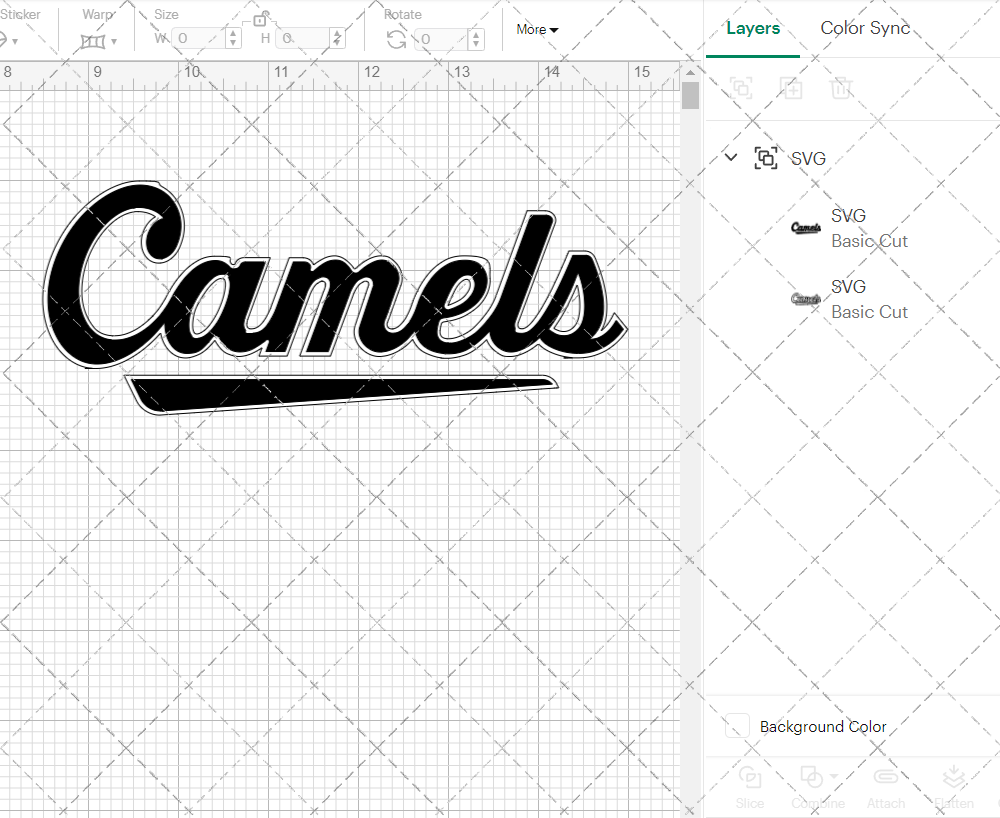The width and height of the screenshot is (1000, 818).
Task: Click the Rotate value input field
Action: (440, 41)
